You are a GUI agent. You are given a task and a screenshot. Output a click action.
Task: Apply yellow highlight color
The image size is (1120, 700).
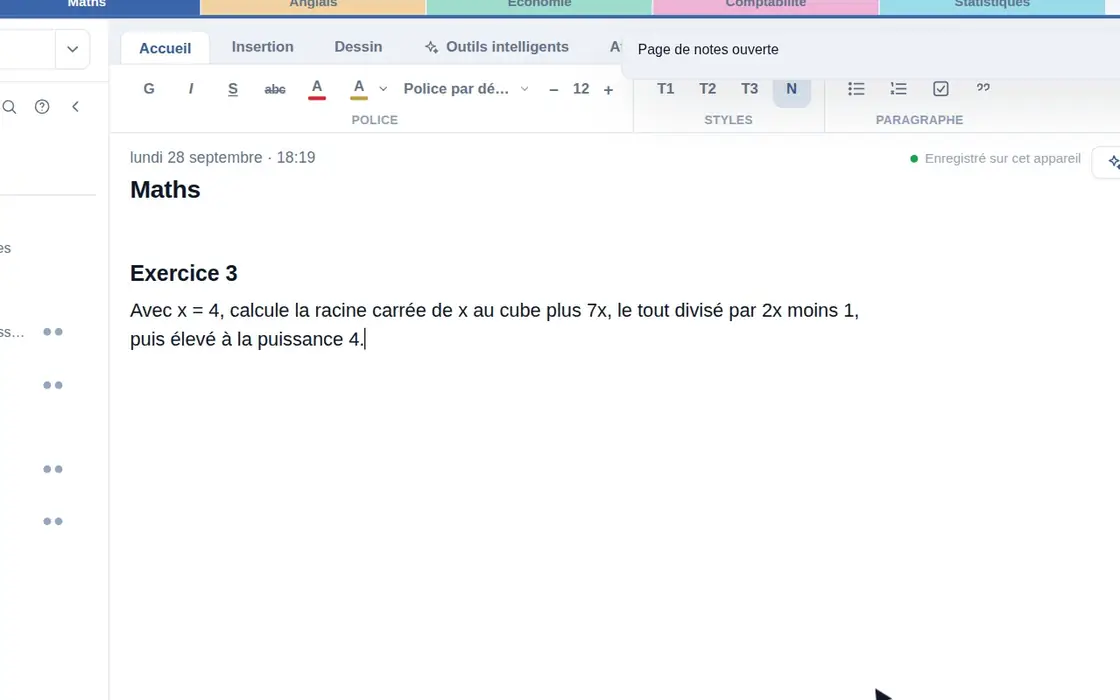pyautogui.click(x=359, y=89)
